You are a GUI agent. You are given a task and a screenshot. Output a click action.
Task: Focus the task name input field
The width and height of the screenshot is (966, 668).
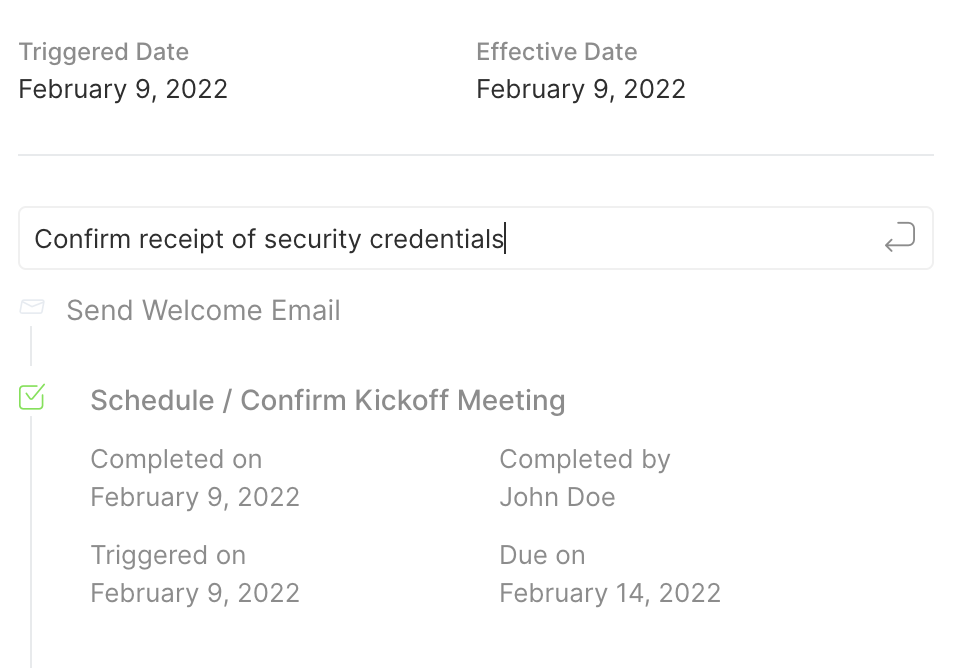(476, 238)
